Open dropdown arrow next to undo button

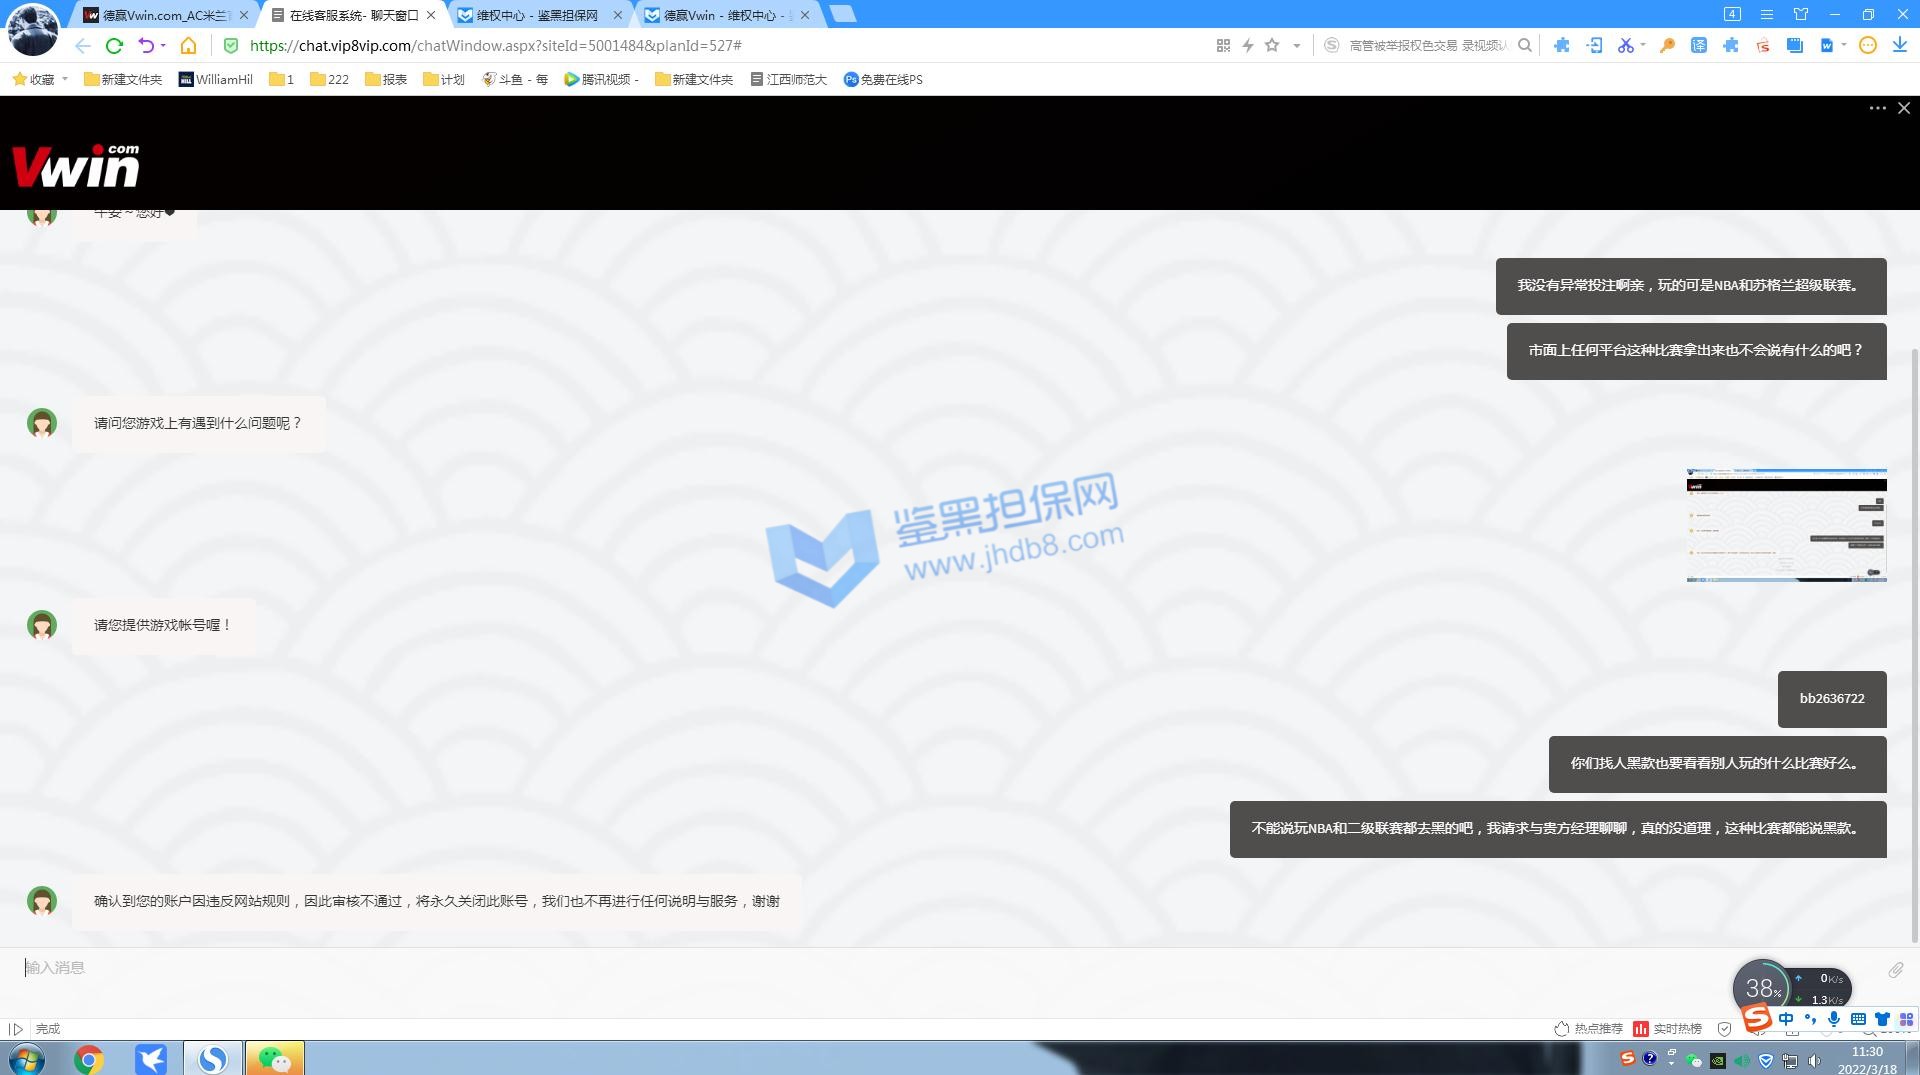click(163, 45)
